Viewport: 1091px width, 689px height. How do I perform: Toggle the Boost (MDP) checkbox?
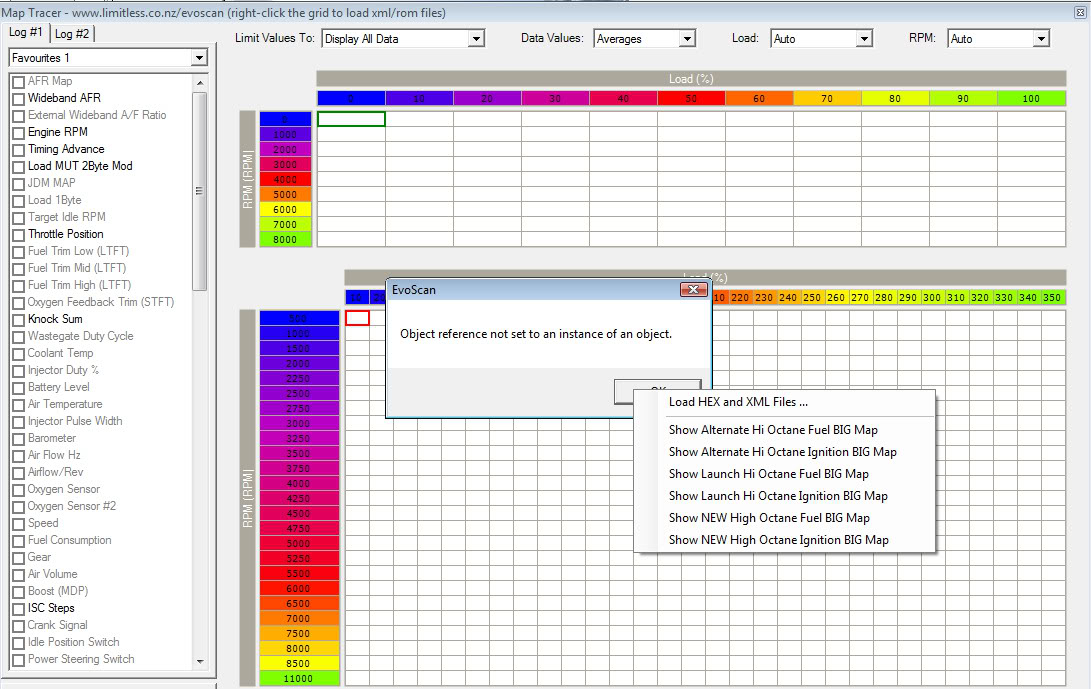click(19, 592)
